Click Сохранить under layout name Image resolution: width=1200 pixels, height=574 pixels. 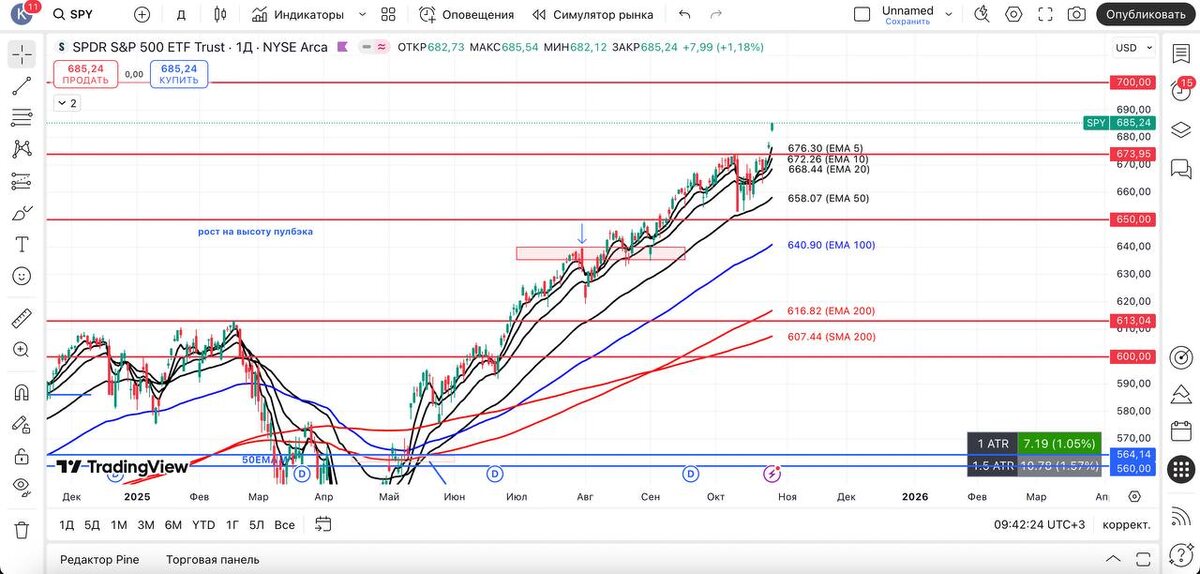click(907, 21)
